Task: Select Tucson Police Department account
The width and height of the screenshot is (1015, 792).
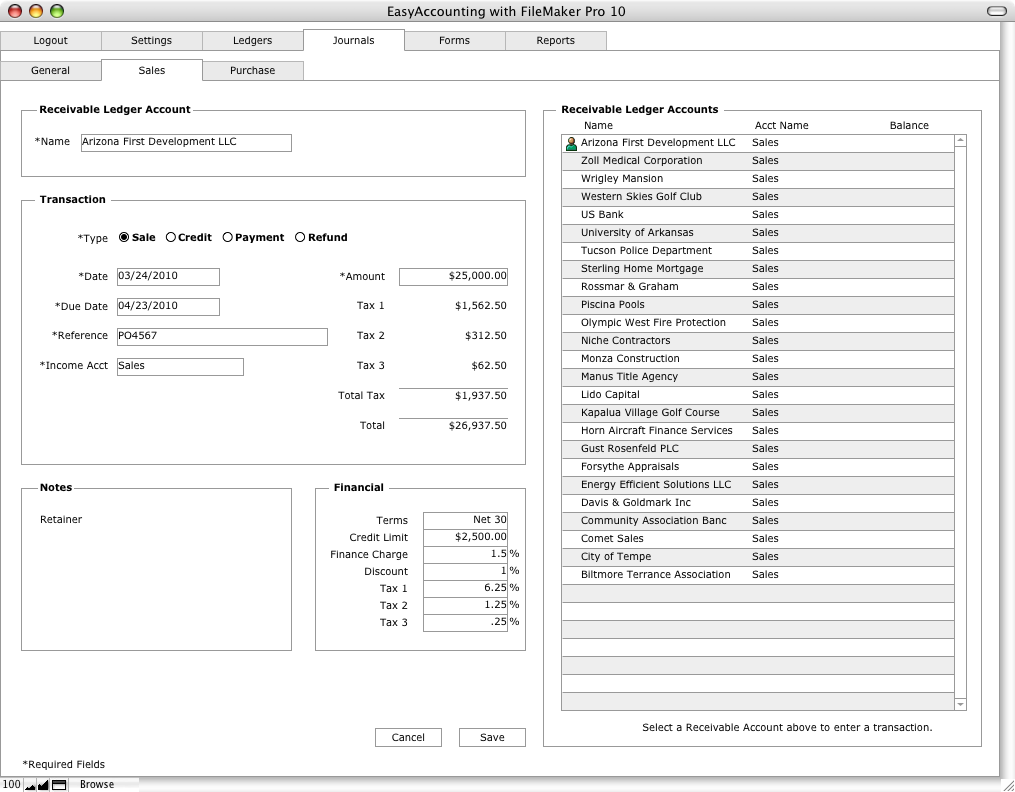Action: click(758, 251)
